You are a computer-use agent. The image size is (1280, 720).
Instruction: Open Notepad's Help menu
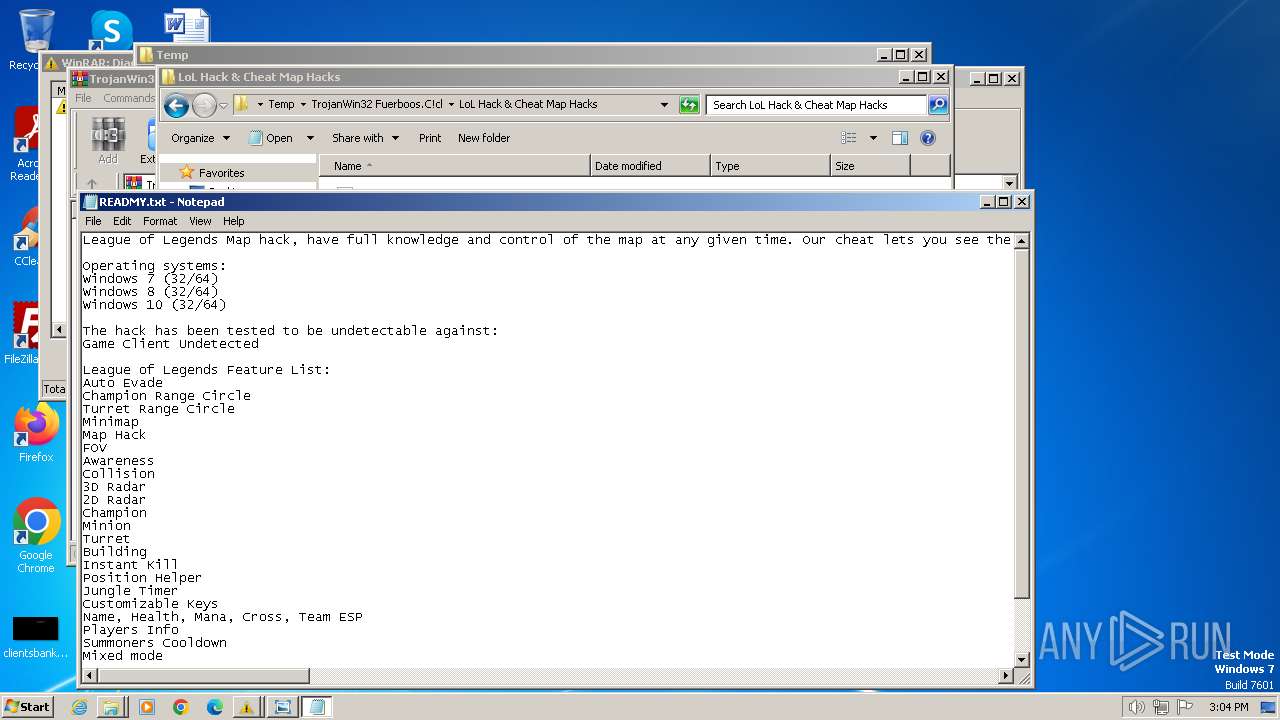click(233, 221)
